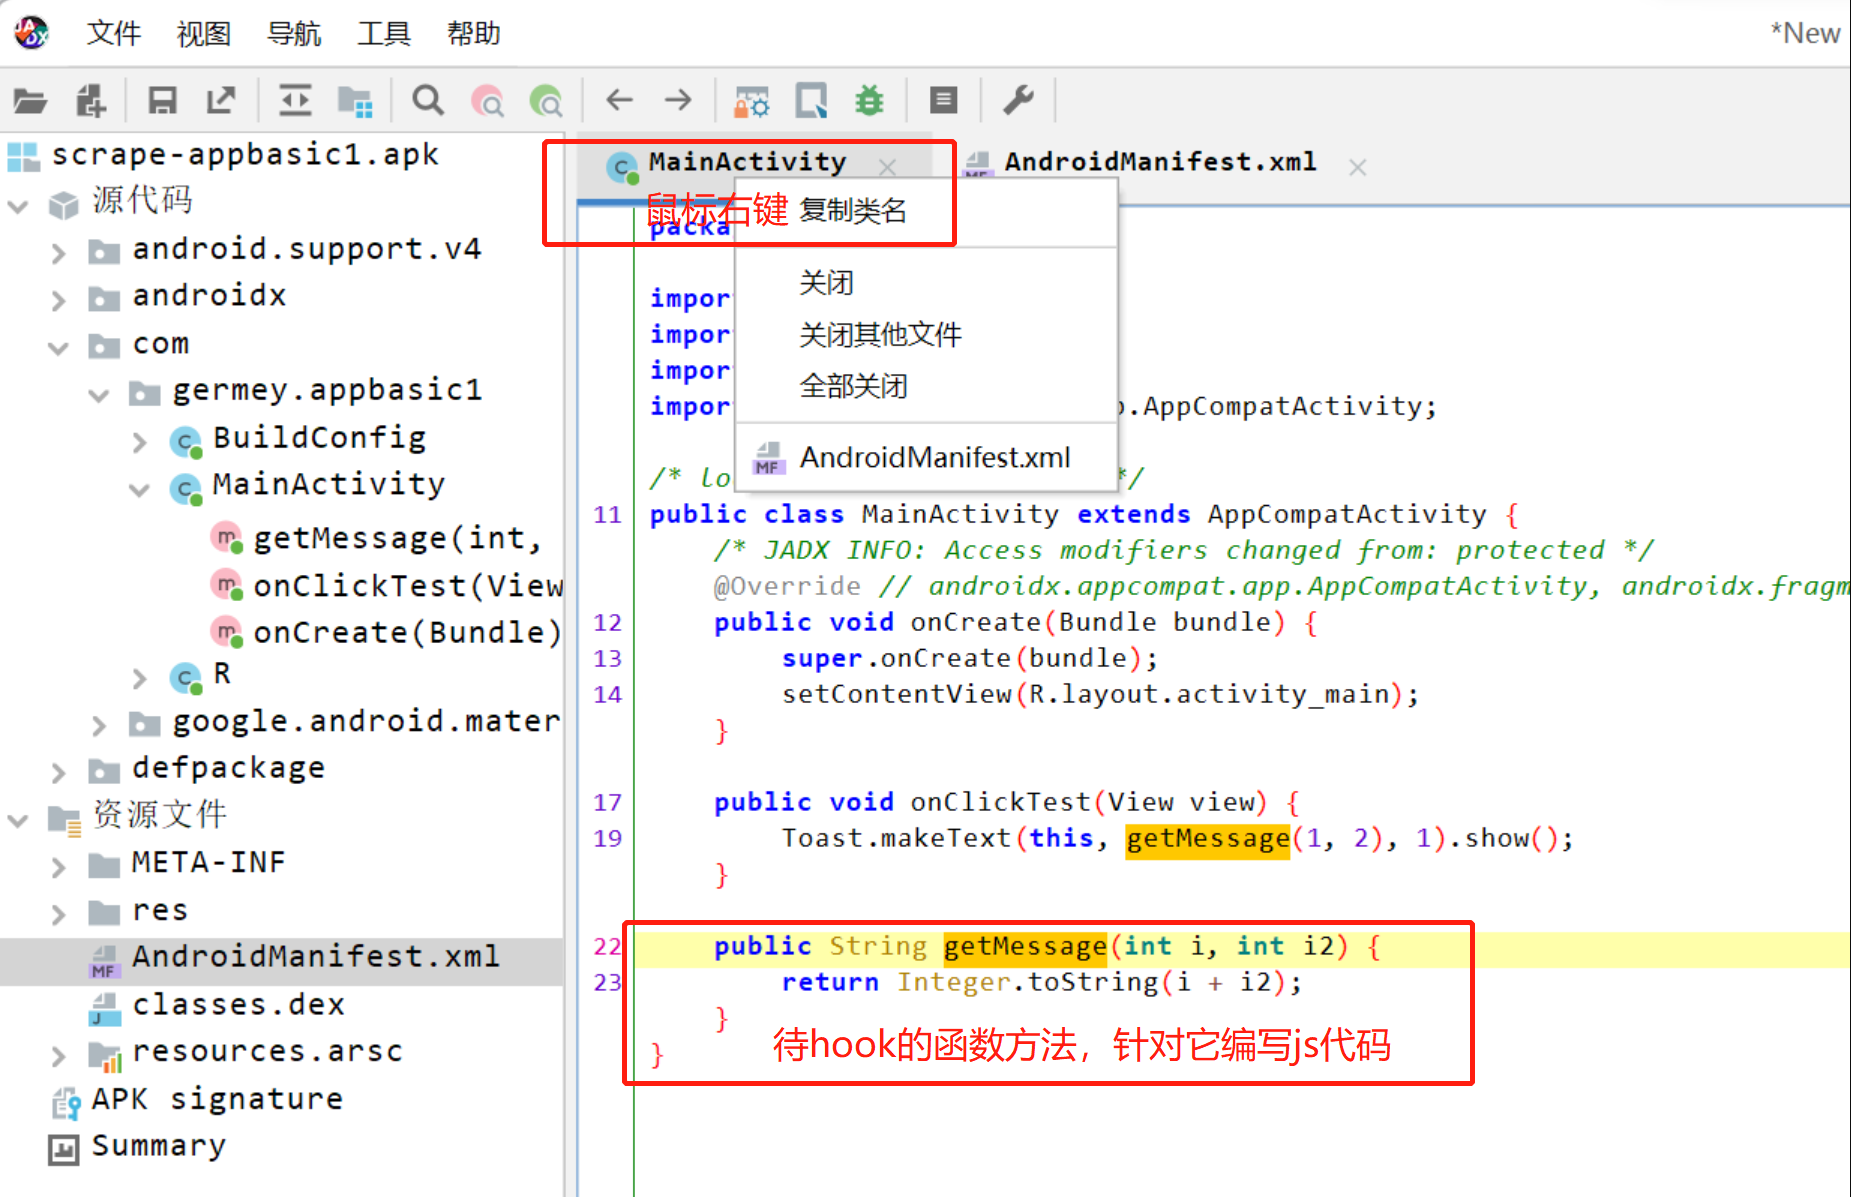Image resolution: width=1851 pixels, height=1197 pixels.
Task: Close the AndroidManifest.xml tab
Action: click(x=1357, y=167)
